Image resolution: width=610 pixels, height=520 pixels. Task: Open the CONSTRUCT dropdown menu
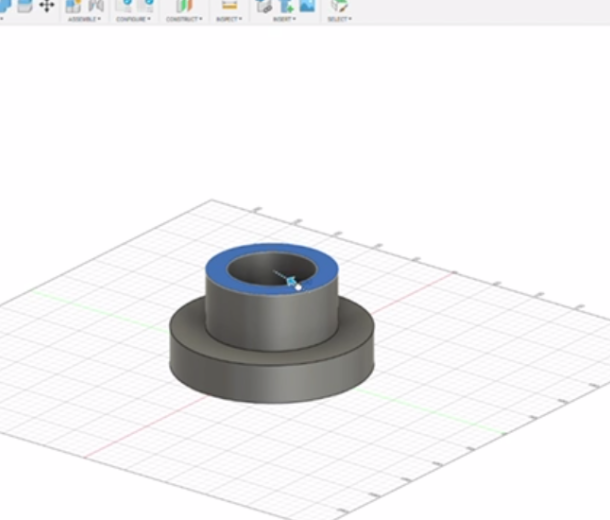(x=184, y=19)
